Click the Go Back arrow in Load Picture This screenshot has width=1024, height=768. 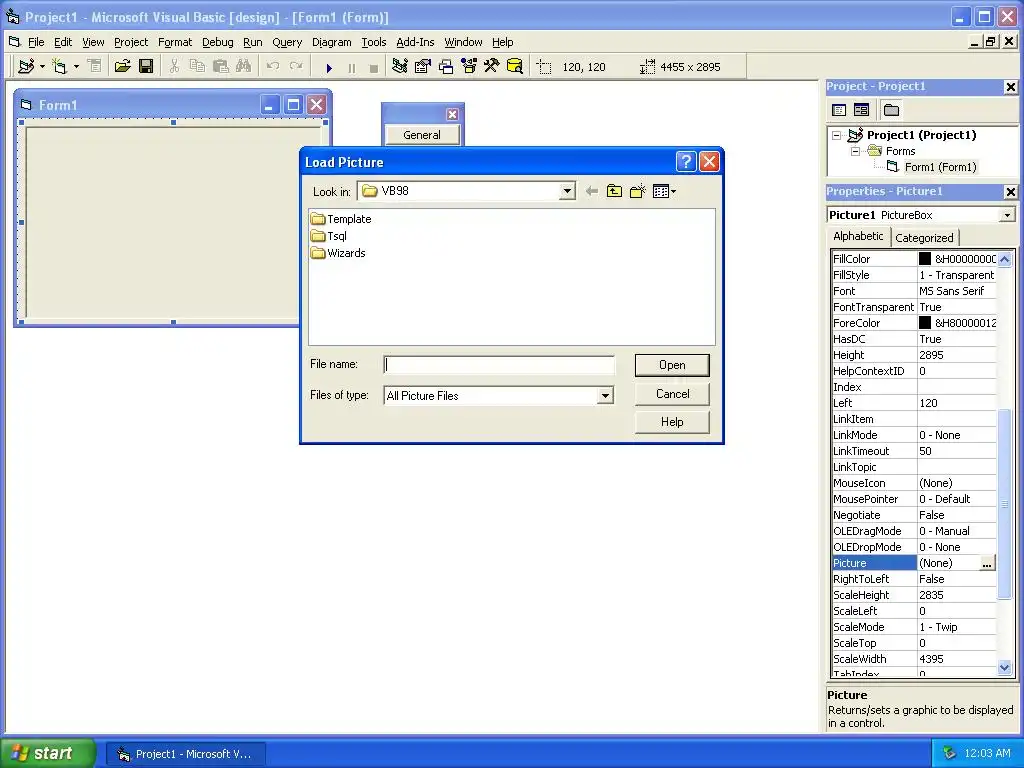(x=592, y=191)
